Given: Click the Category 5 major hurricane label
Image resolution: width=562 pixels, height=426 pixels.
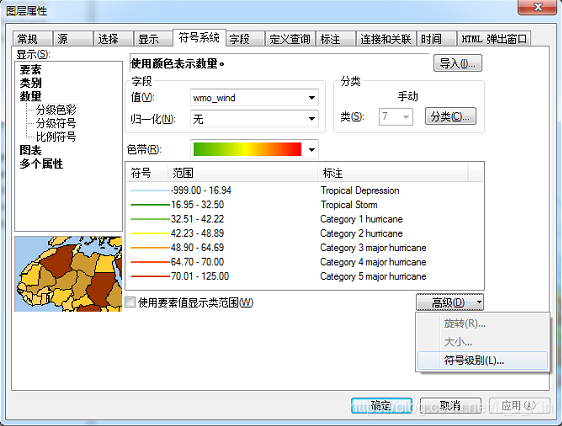Looking at the screenshot, I should click(373, 276).
